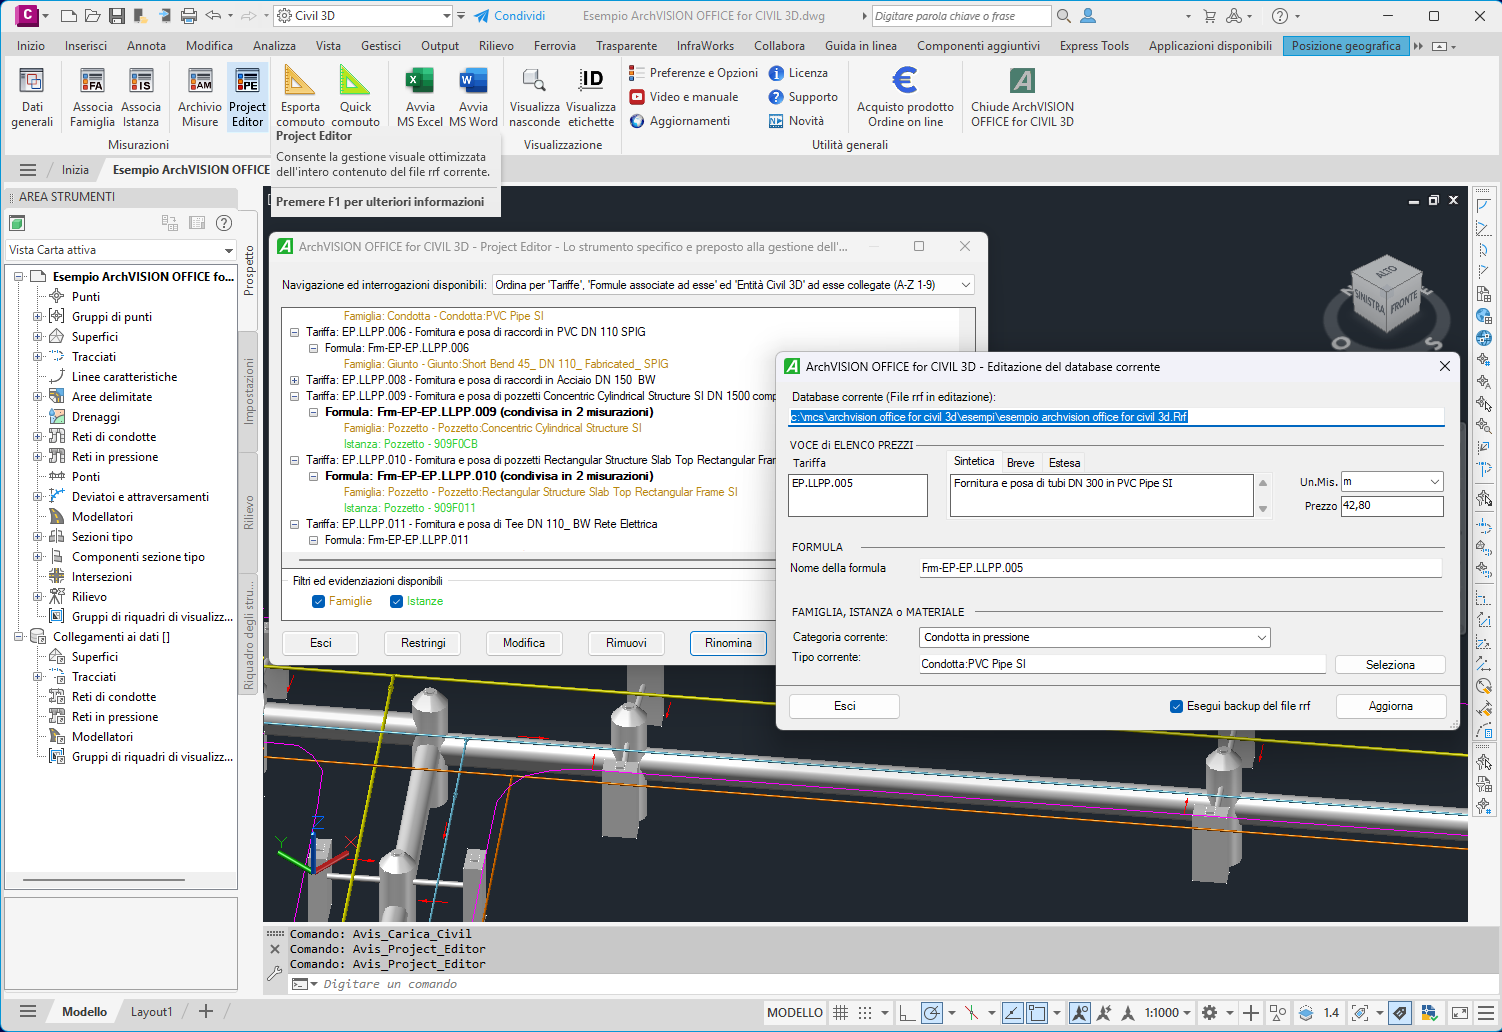Viewport: 1502px width, 1032px height.
Task: Open the status bar workspace gear
Action: pyautogui.click(x=1209, y=1013)
